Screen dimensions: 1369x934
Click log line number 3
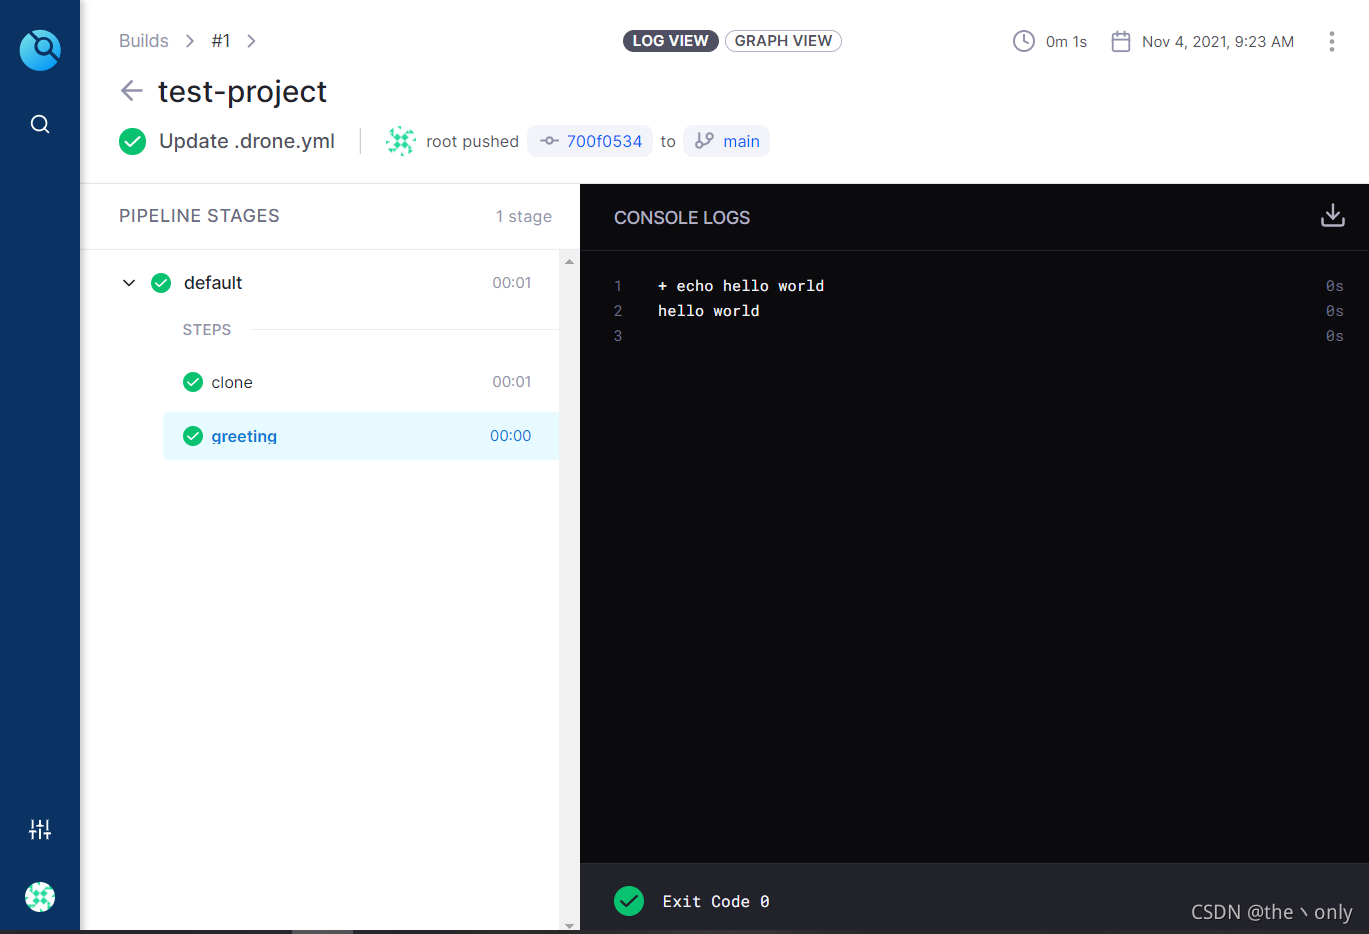tap(618, 336)
